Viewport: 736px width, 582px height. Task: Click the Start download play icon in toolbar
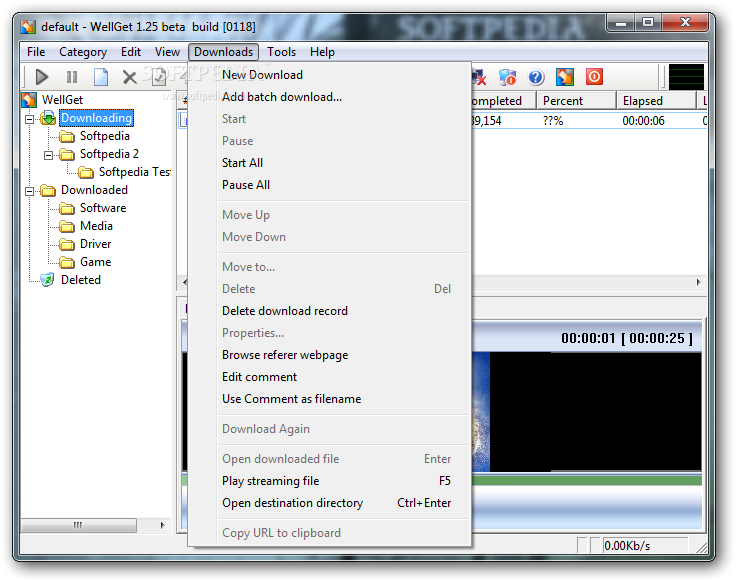42,77
